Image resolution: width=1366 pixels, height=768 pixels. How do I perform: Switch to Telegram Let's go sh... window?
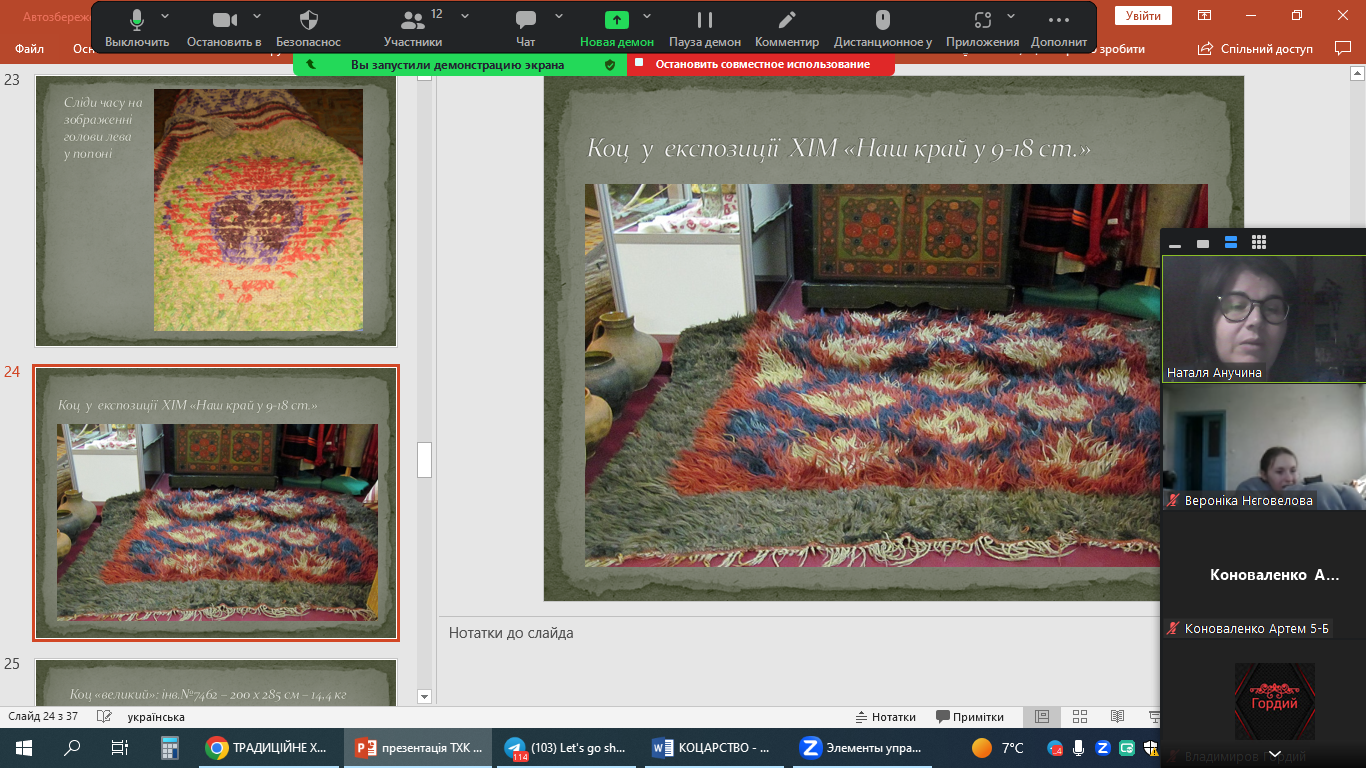click(568, 747)
